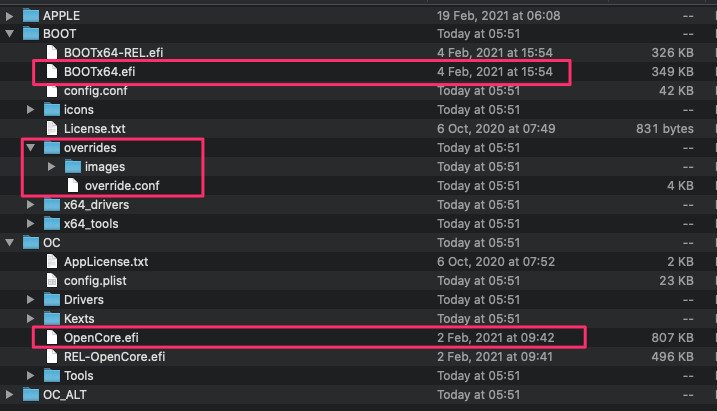The image size is (717, 411).
Task: Select the x64_tools folder name
Action: click(91, 224)
